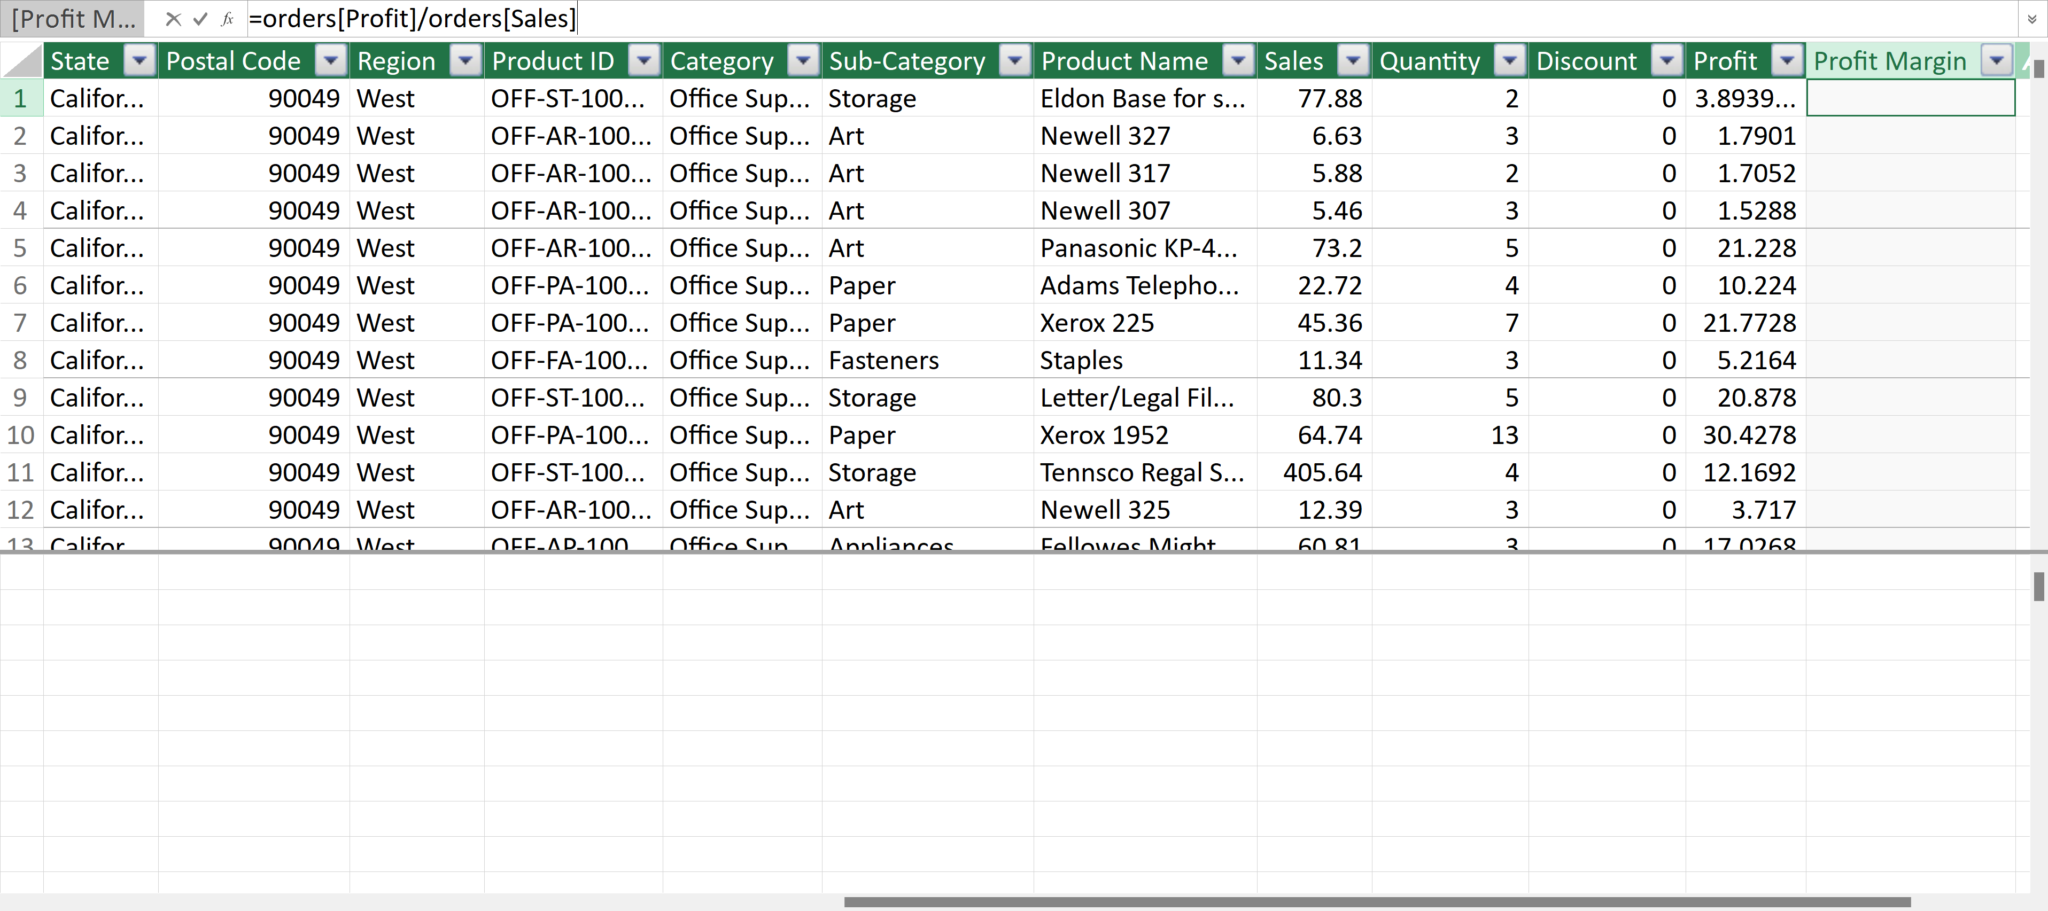Expand the formula bar with the chevron

click(2031, 19)
